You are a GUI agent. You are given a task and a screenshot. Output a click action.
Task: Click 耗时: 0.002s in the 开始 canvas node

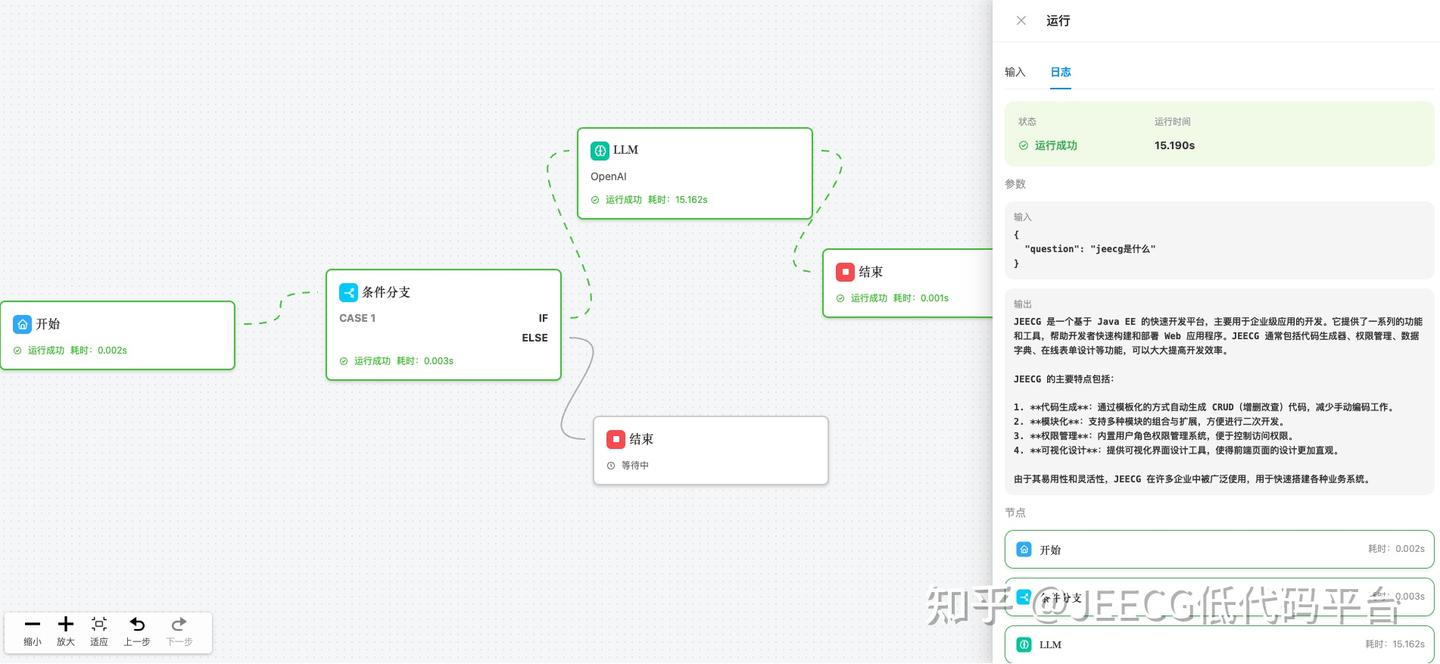[x=98, y=350]
